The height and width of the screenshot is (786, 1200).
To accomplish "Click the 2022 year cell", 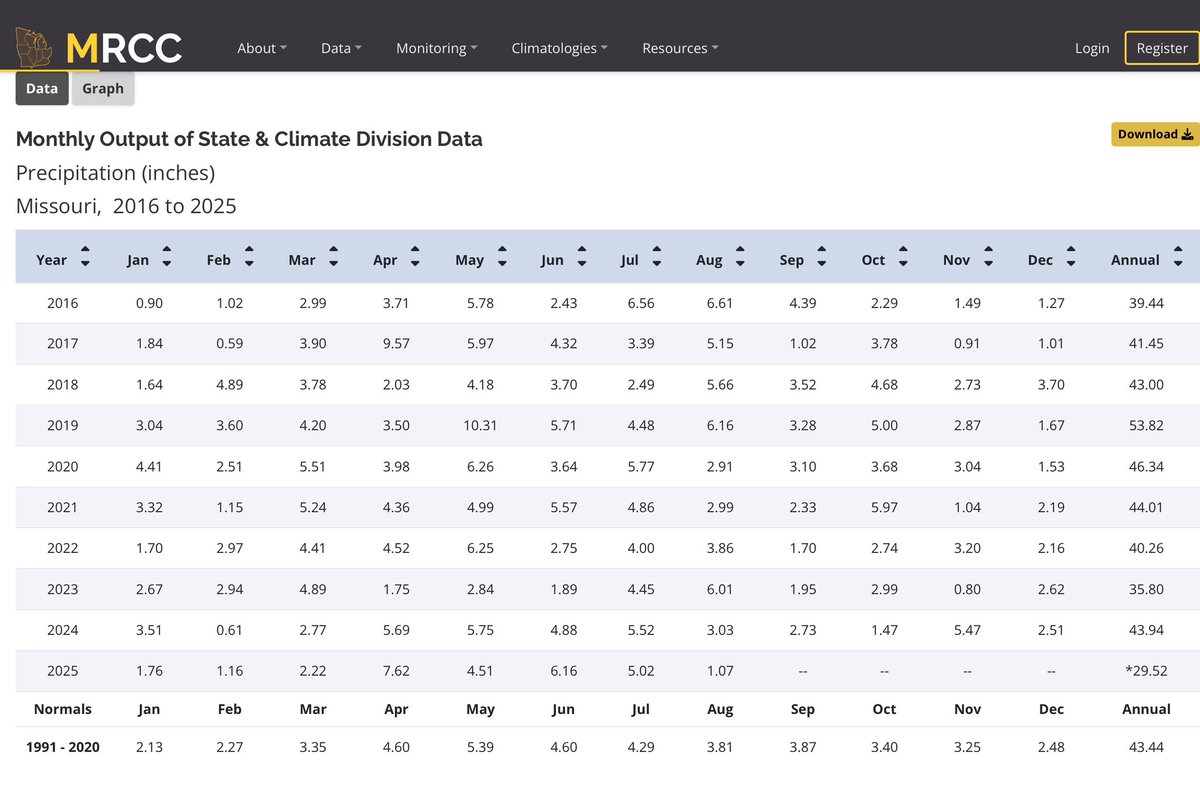I will 62,548.
